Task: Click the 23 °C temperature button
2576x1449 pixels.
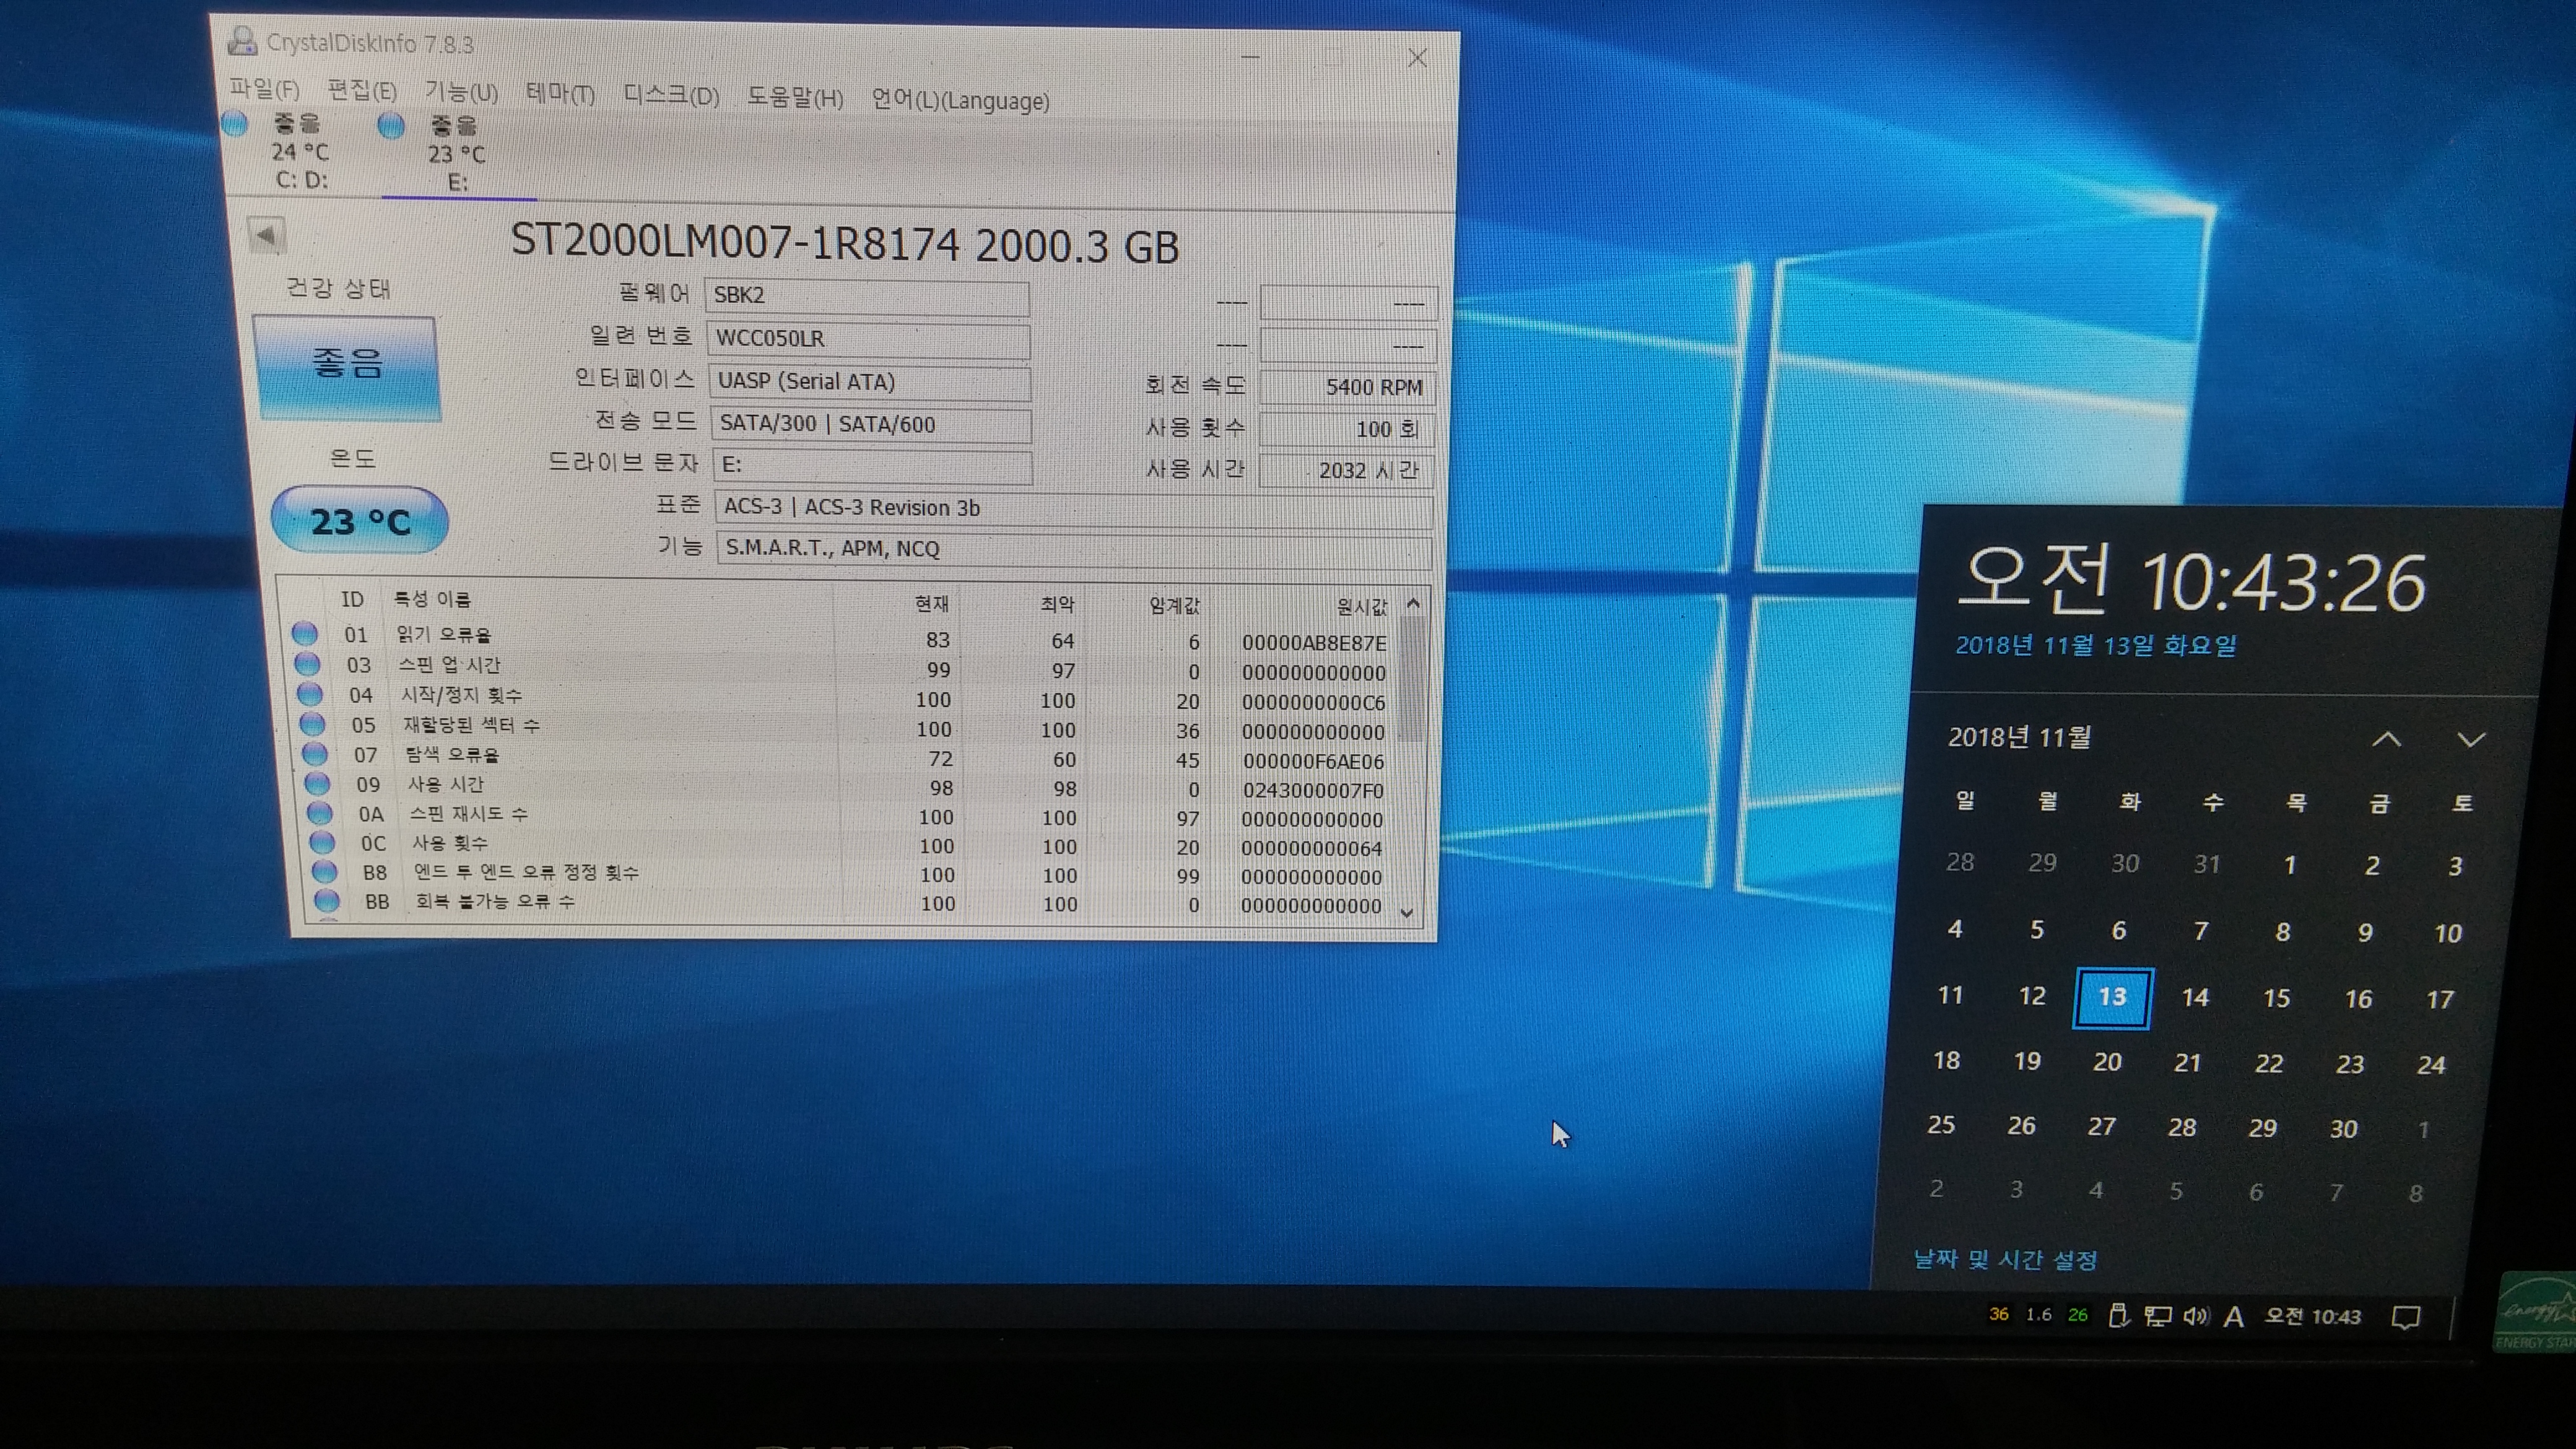Action: 360,521
